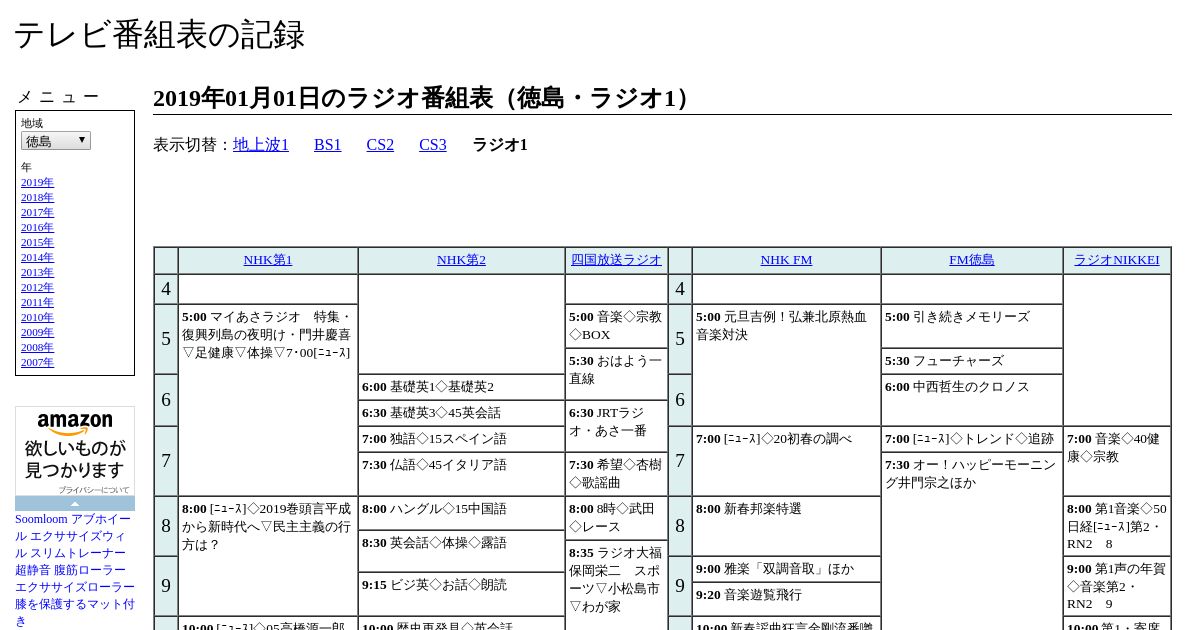The image size is (1200, 630).
Task: Click the プライバシーについて ad privacy notice
Action: point(94,490)
